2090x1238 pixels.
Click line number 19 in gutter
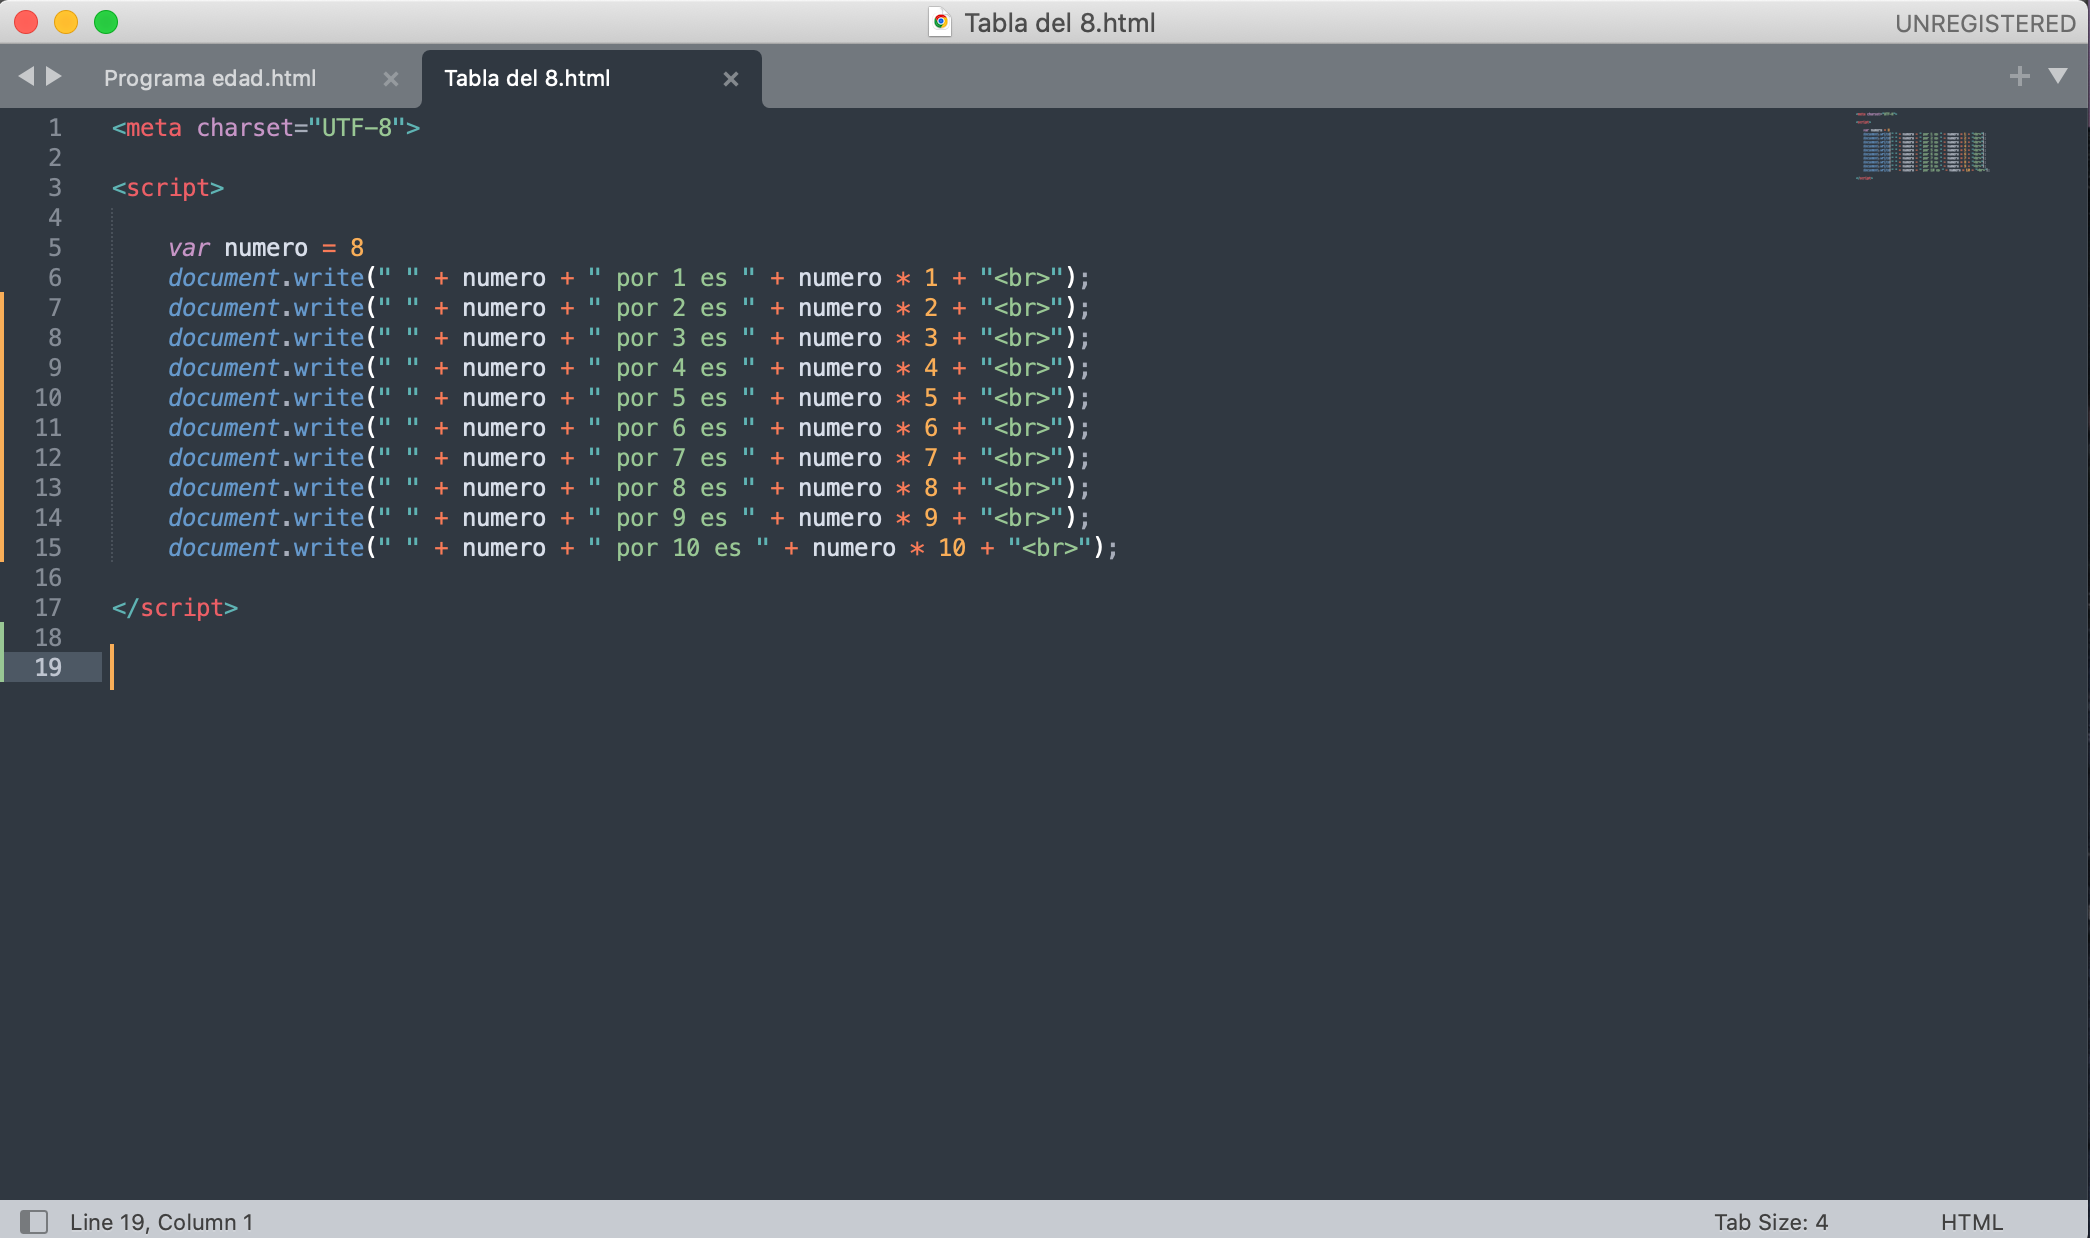[48, 668]
